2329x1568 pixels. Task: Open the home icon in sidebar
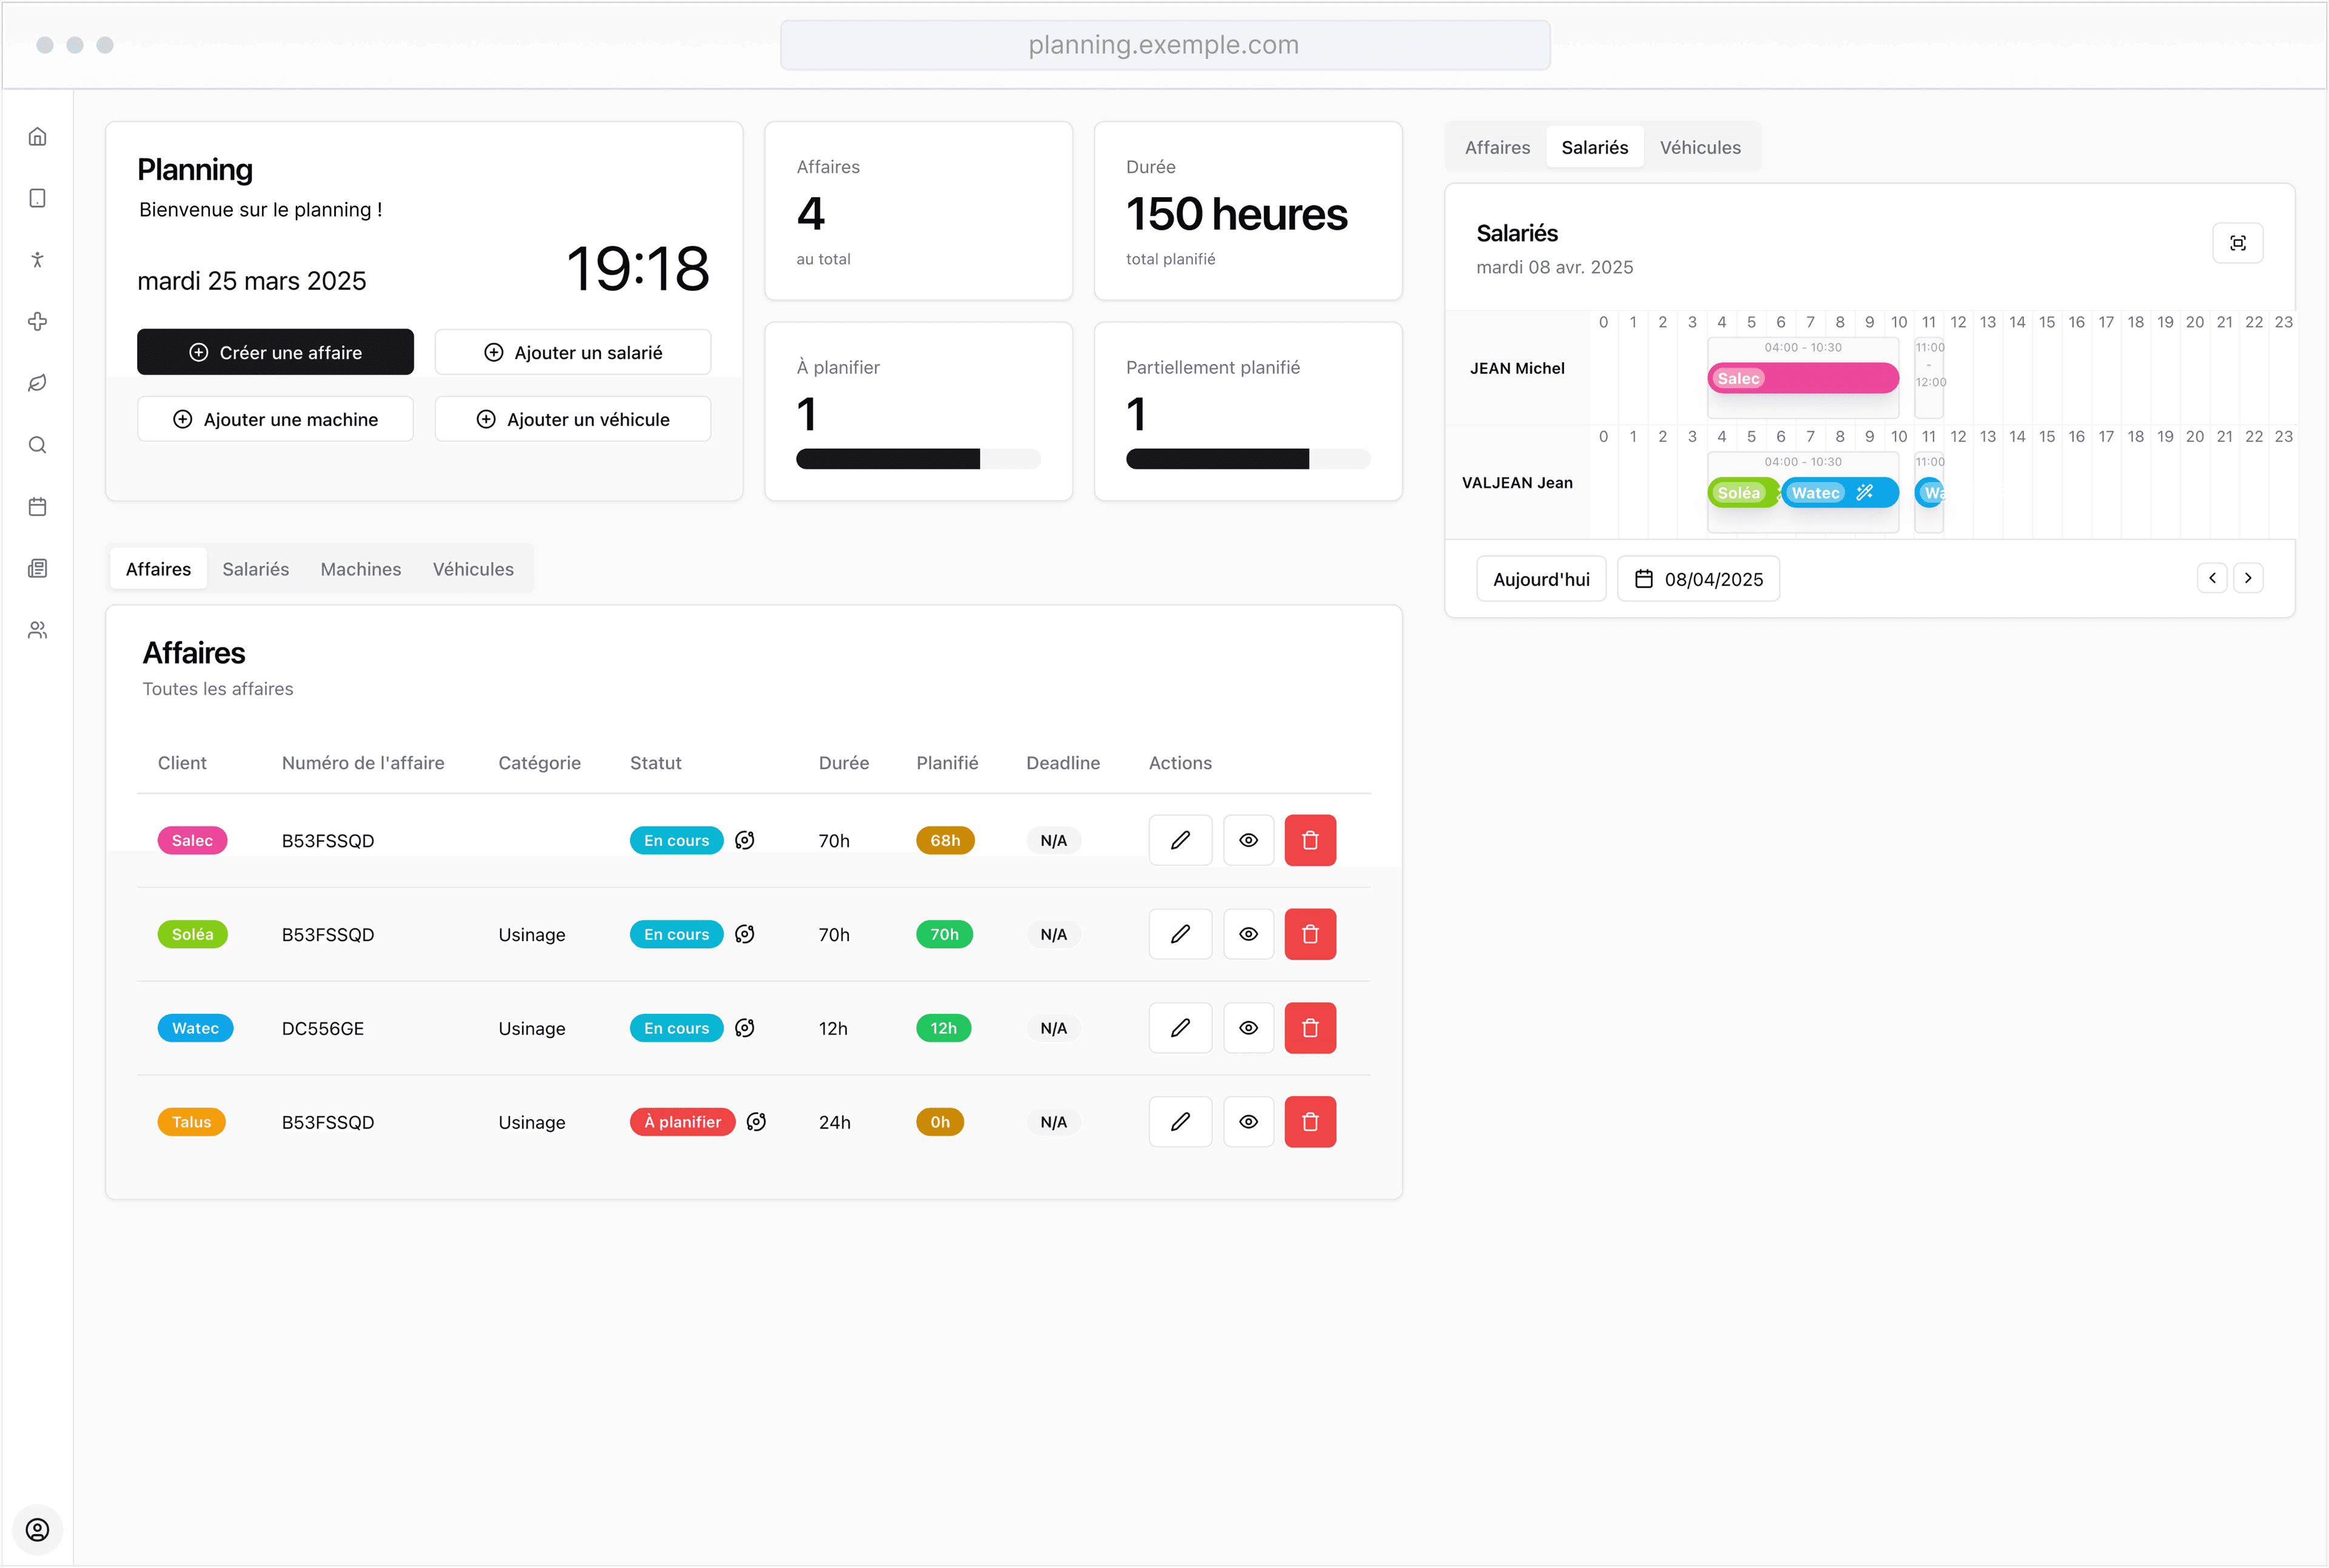37,136
